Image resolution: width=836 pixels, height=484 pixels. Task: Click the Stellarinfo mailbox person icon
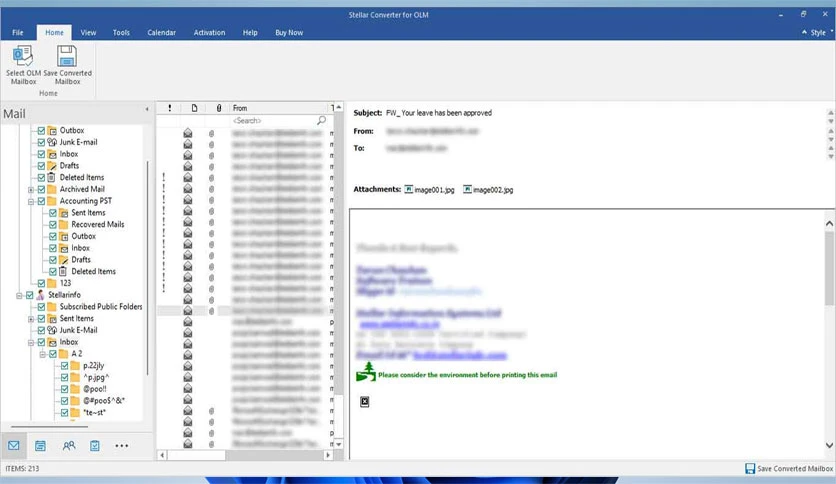pyautogui.click(x=41, y=295)
